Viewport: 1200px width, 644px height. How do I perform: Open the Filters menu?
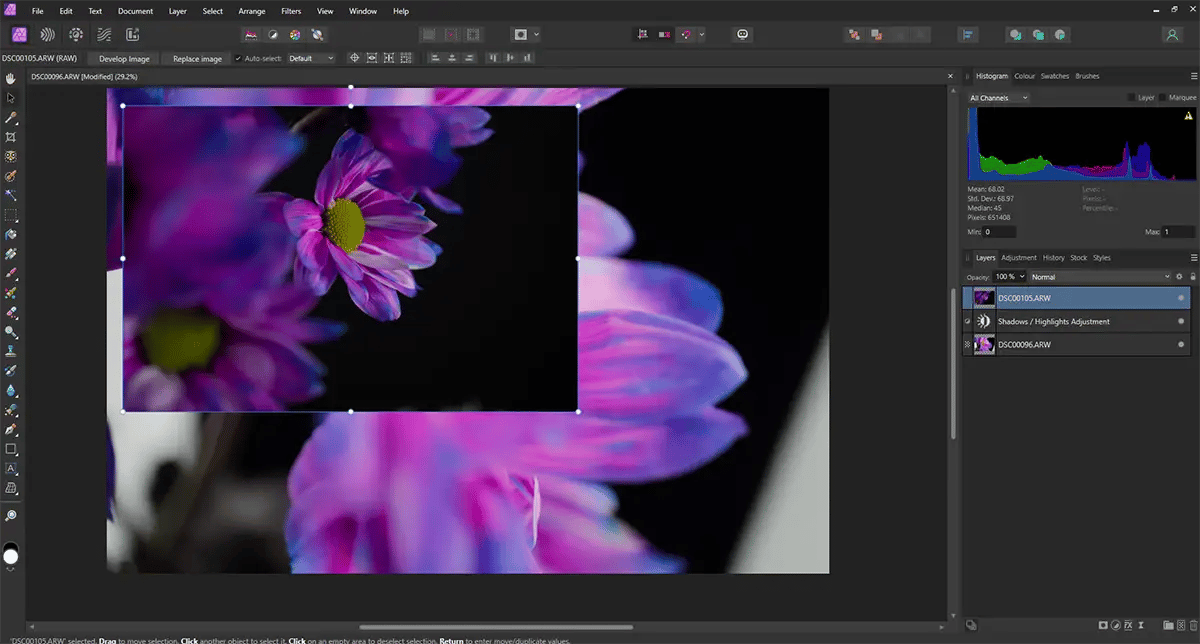tap(291, 11)
